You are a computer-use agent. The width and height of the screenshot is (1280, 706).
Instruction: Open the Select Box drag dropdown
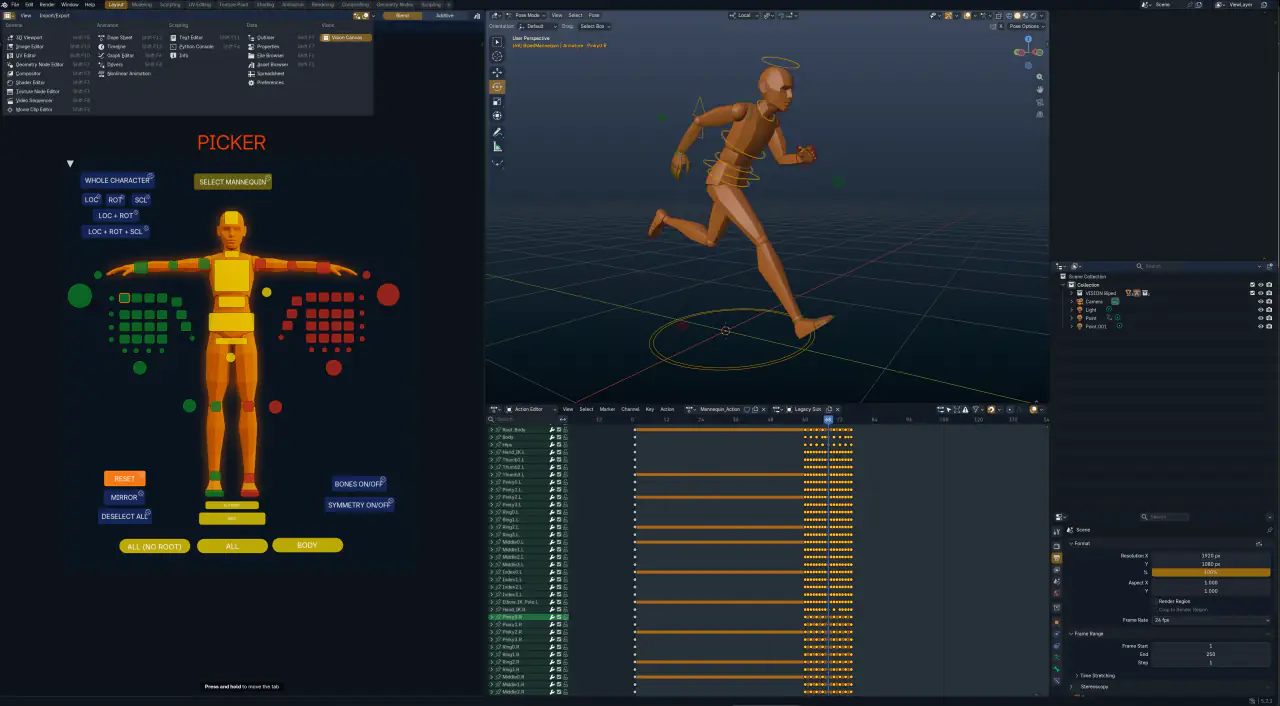(594, 26)
